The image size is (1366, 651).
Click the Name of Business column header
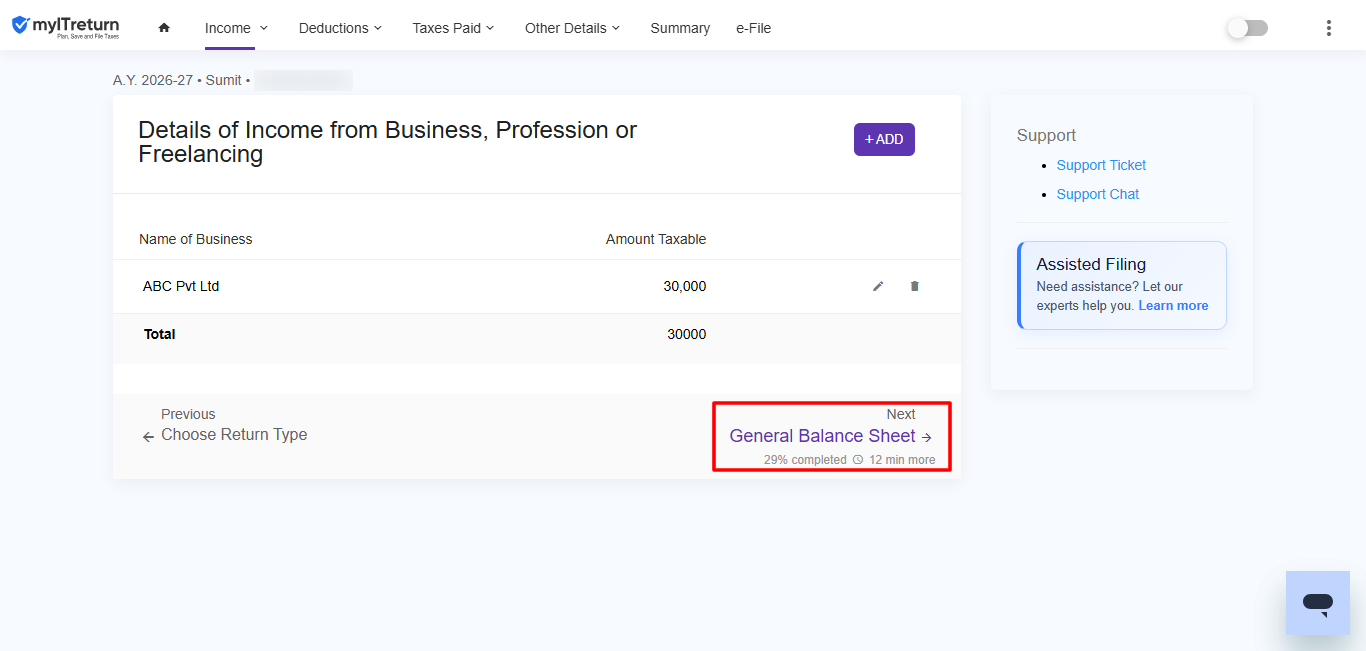pos(196,239)
